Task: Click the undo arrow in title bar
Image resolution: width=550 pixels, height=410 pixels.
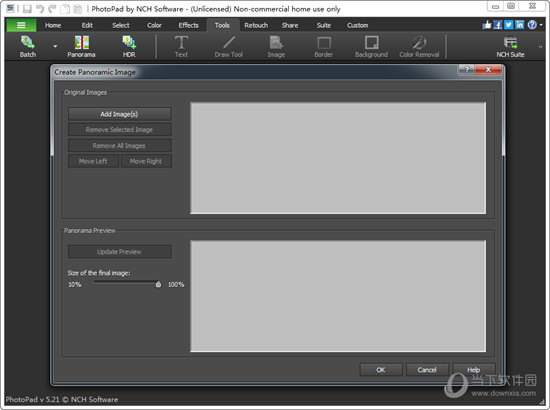Action: (40, 9)
